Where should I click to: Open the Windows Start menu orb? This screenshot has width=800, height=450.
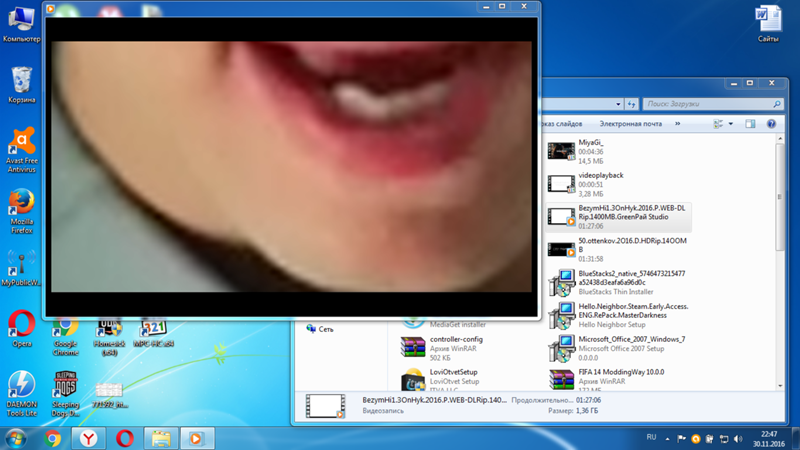pos(15,438)
